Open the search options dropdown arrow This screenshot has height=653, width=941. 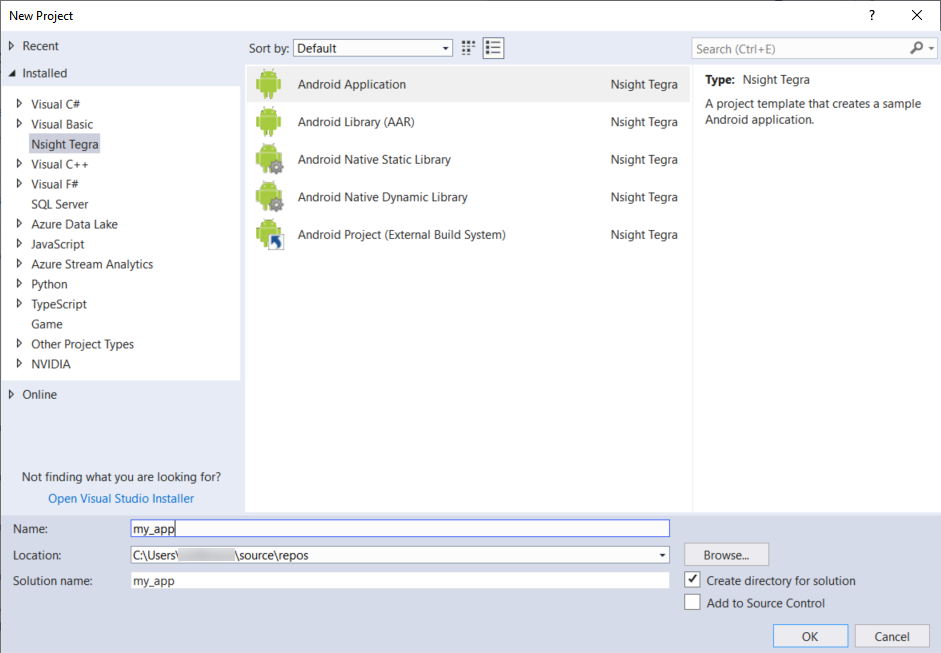point(931,49)
